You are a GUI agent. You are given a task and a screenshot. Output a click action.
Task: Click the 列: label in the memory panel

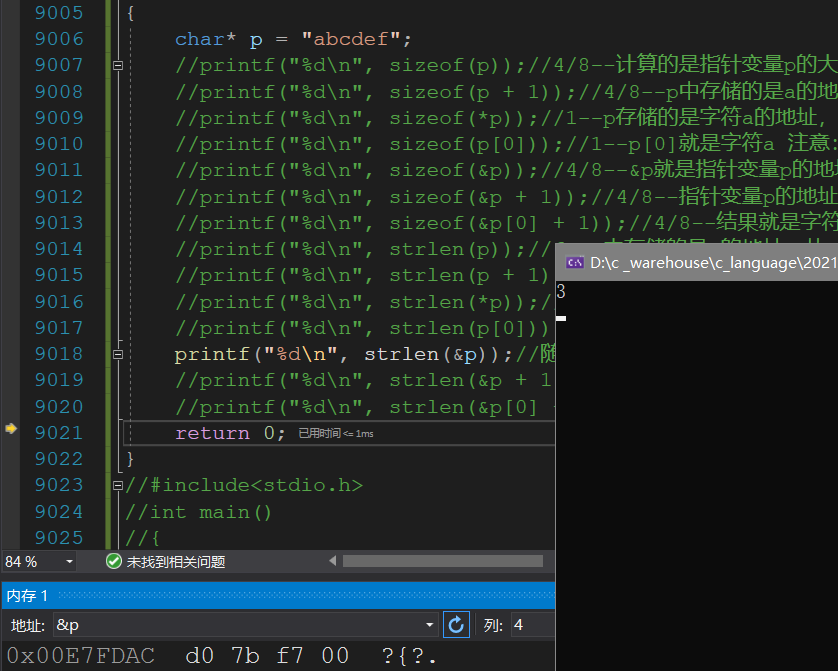click(493, 625)
